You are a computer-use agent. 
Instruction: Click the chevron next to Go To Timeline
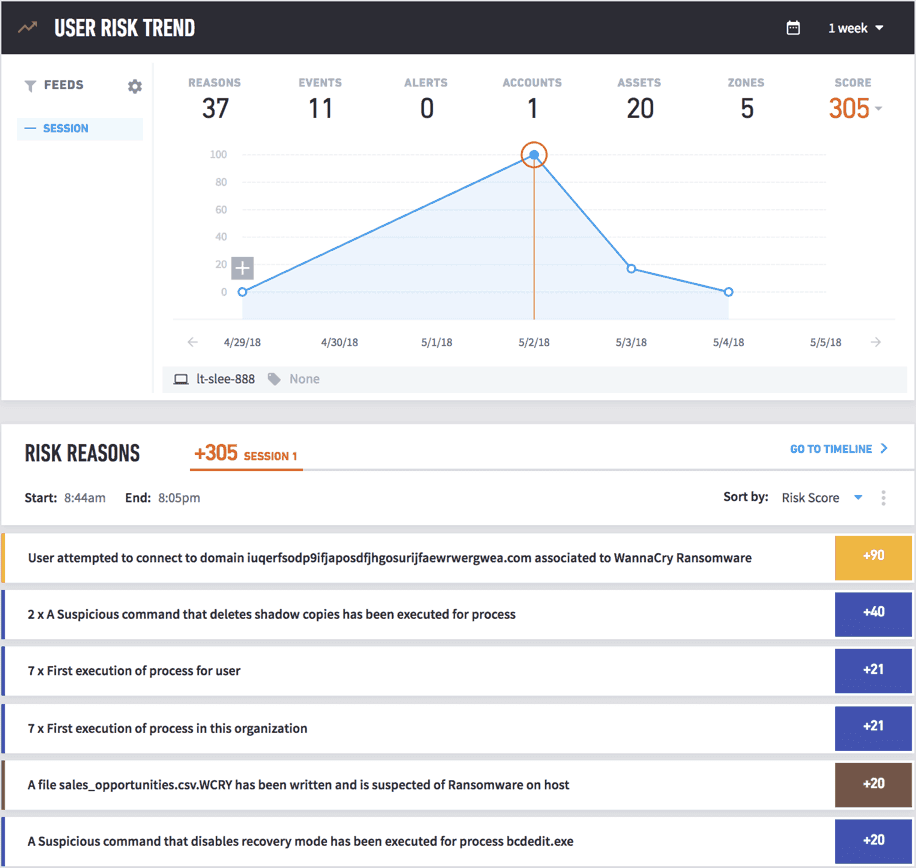[884, 448]
